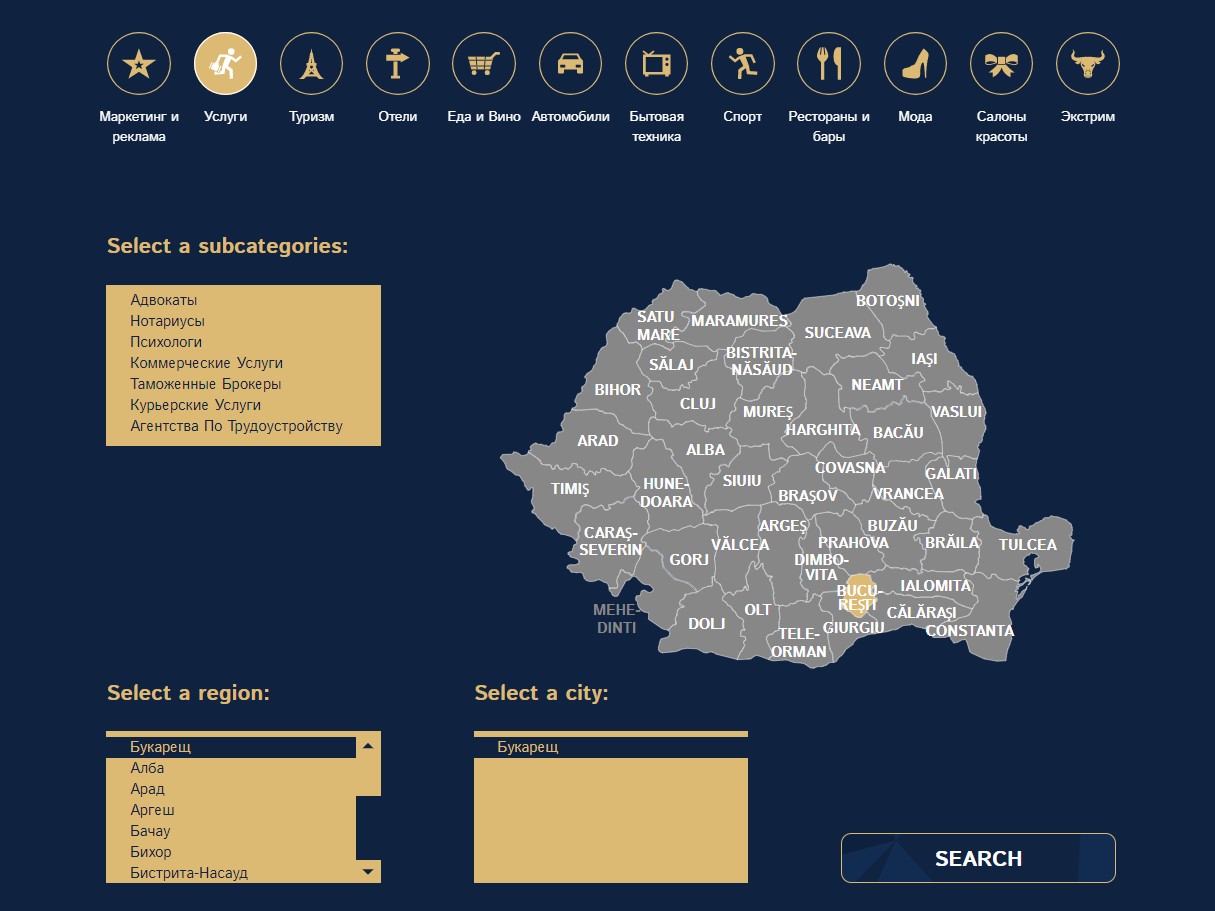Open the bull head Extreme icon

[x=1087, y=64]
